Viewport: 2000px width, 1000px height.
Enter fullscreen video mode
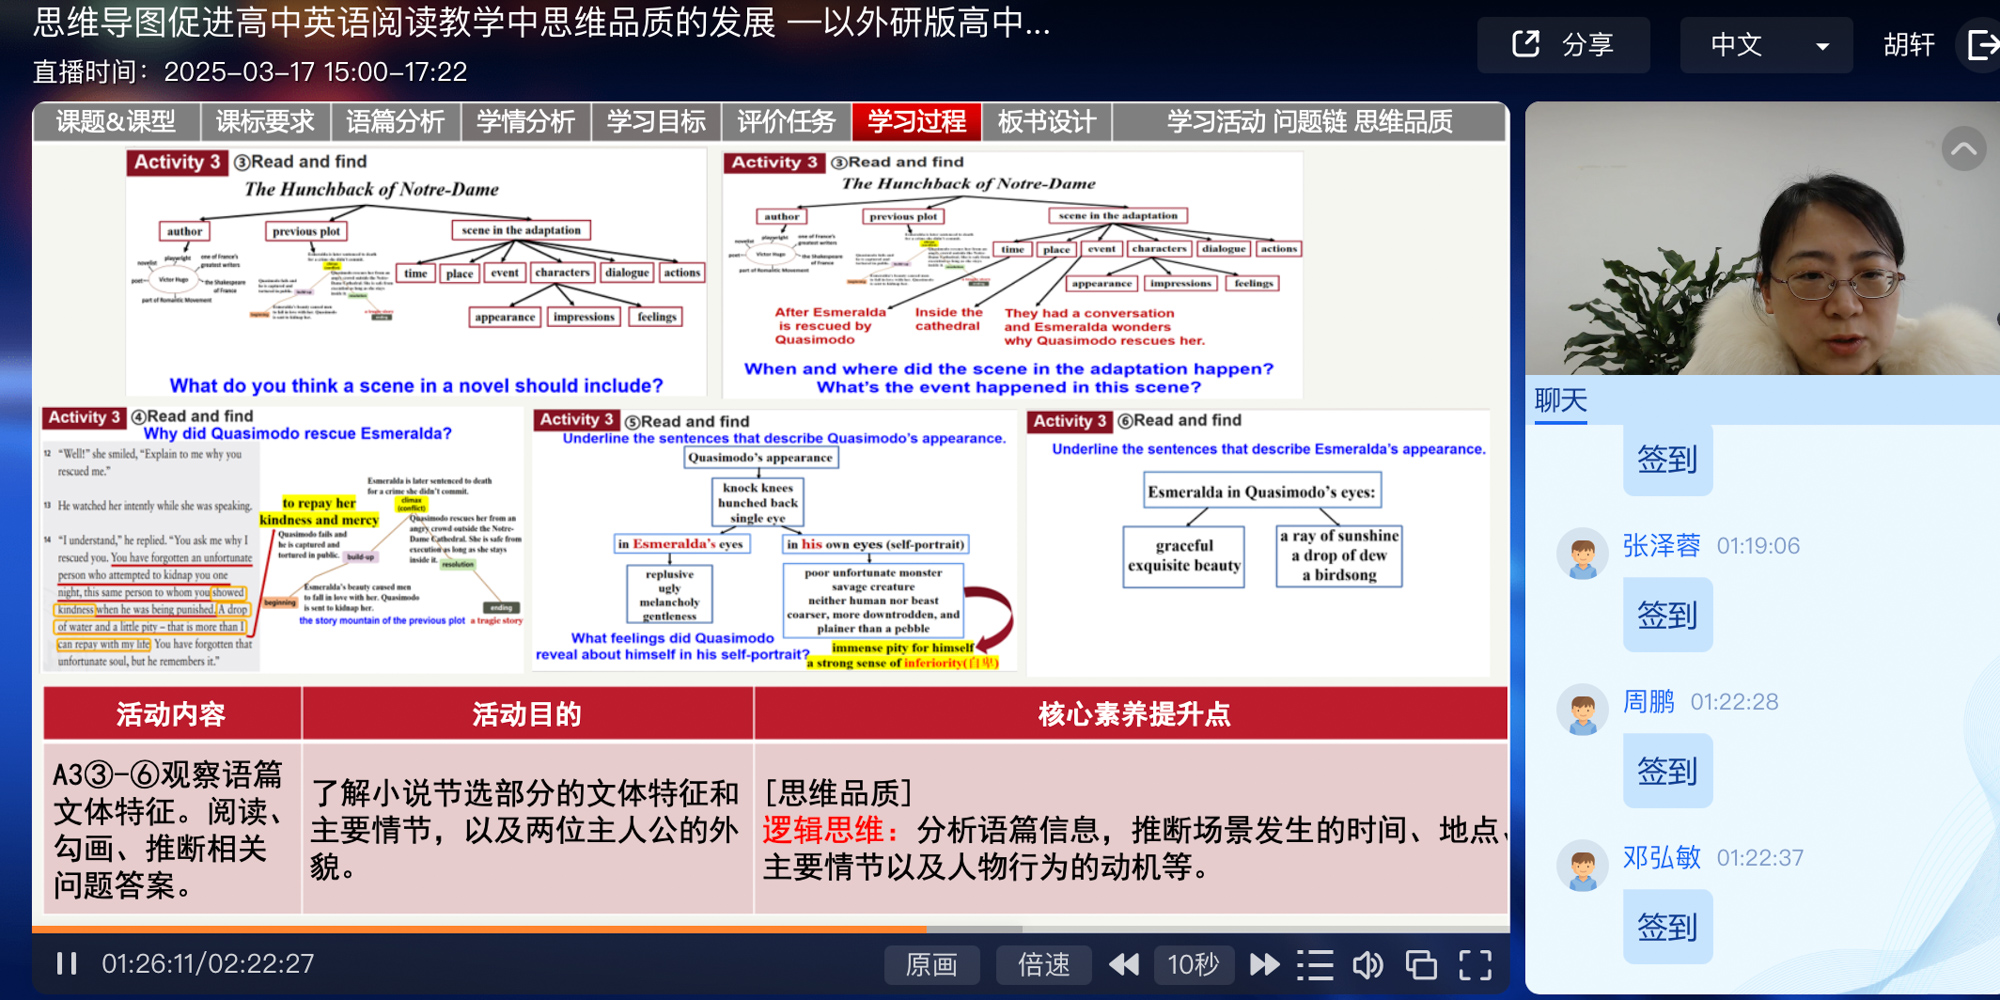click(1475, 964)
